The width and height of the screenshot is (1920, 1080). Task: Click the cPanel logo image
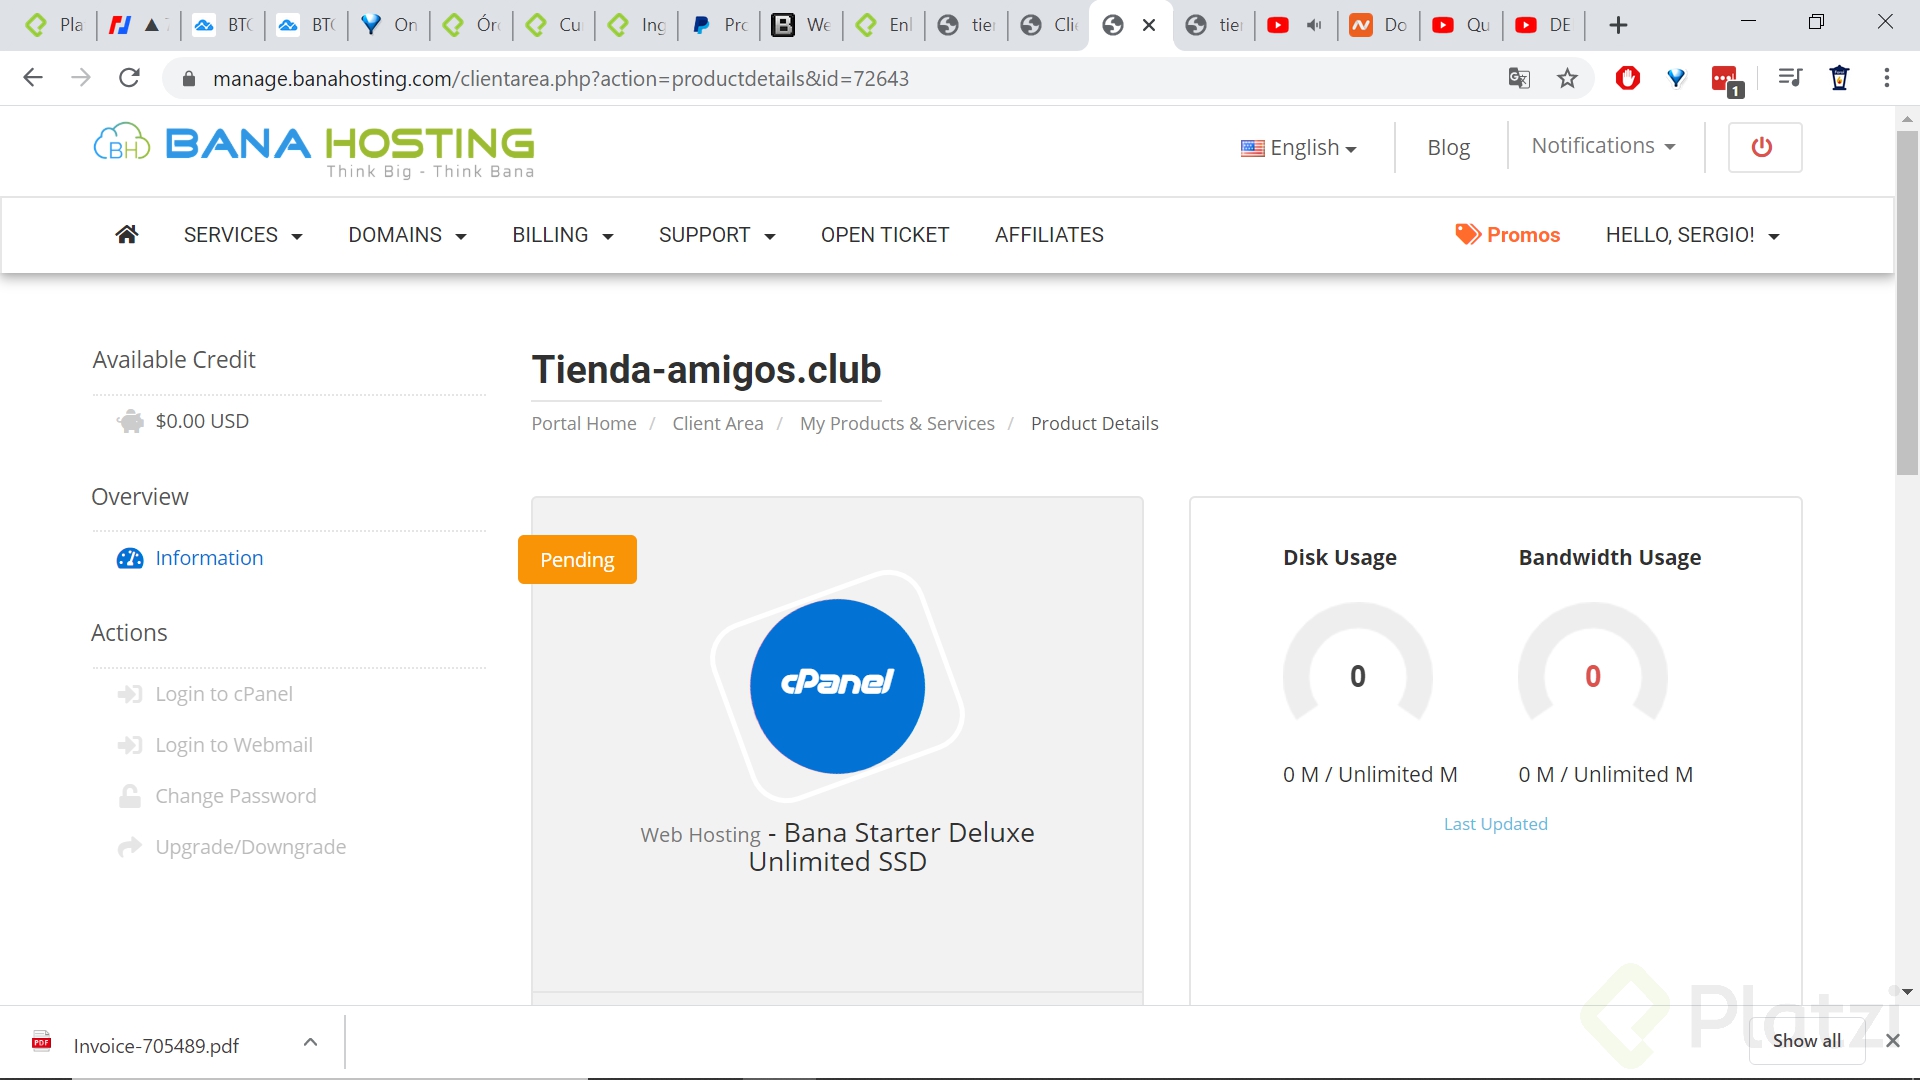(837, 686)
